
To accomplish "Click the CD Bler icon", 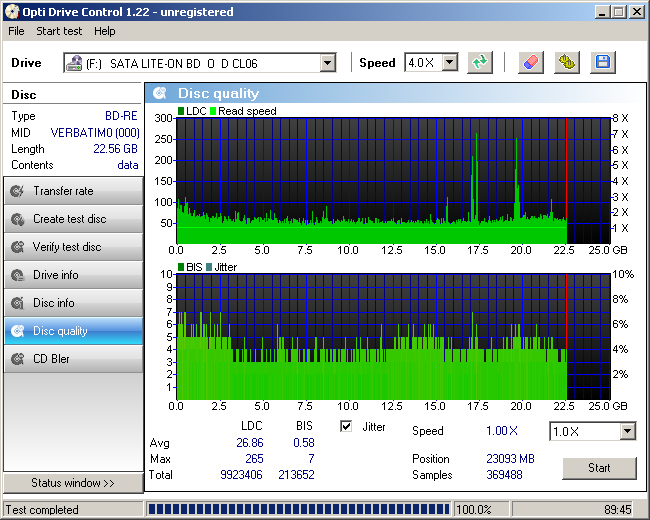I will tap(17, 359).
